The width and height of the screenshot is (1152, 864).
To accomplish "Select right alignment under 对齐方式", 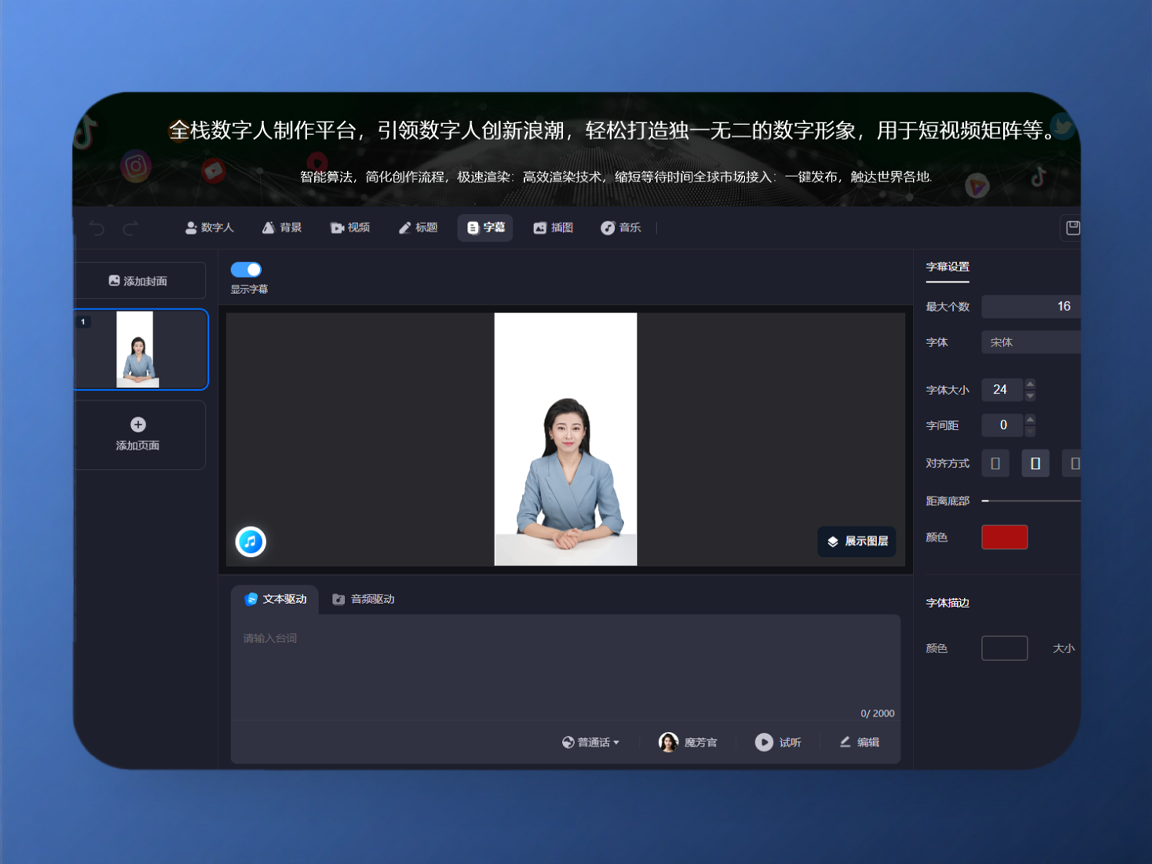I will point(1075,463).
